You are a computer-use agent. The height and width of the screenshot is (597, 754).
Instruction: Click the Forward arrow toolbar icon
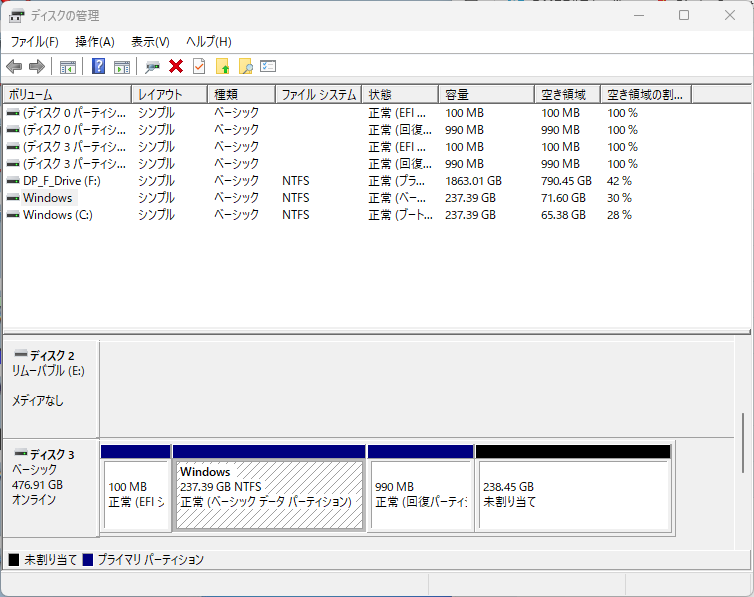[37, 66]
